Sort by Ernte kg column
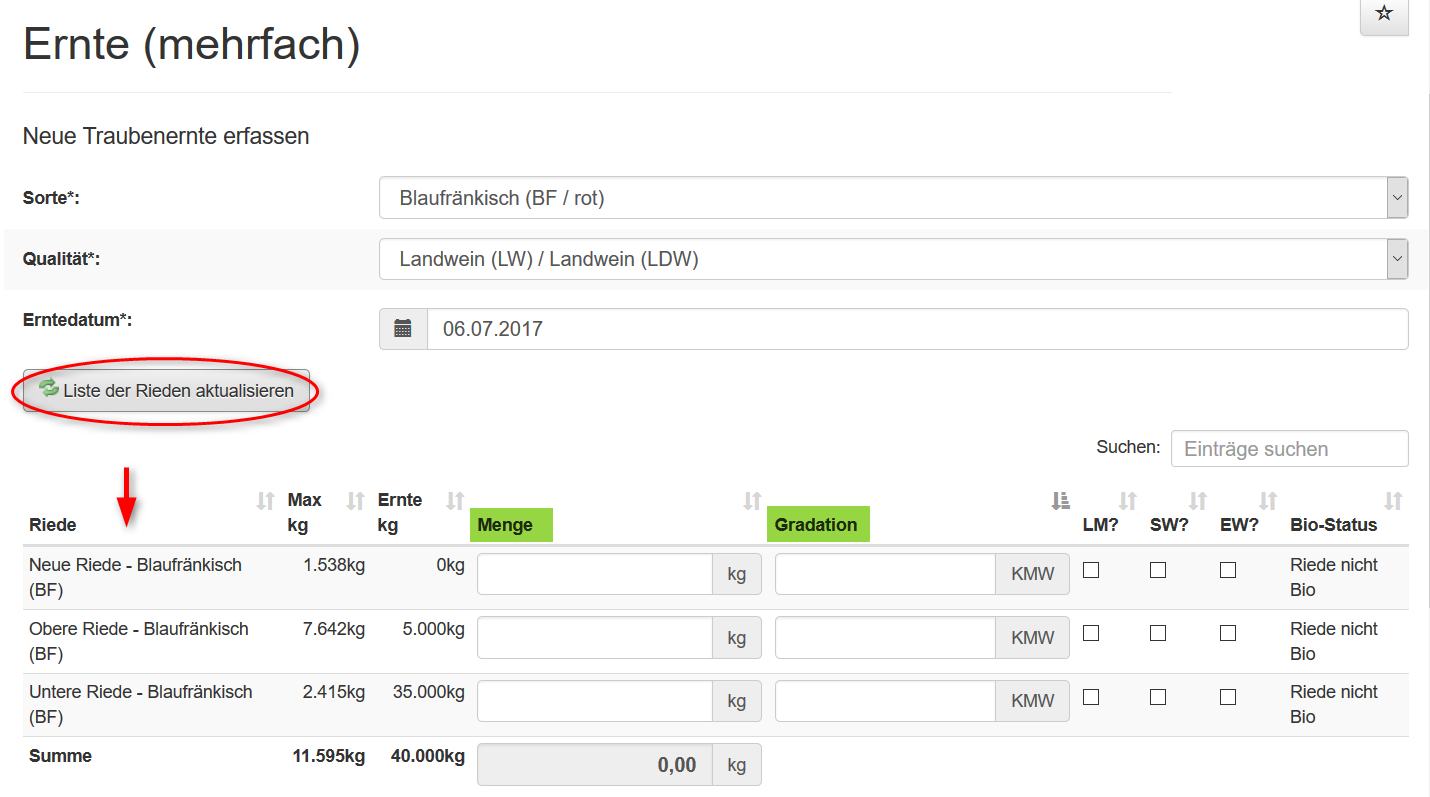1430x797 pixels. pos(455,500)
